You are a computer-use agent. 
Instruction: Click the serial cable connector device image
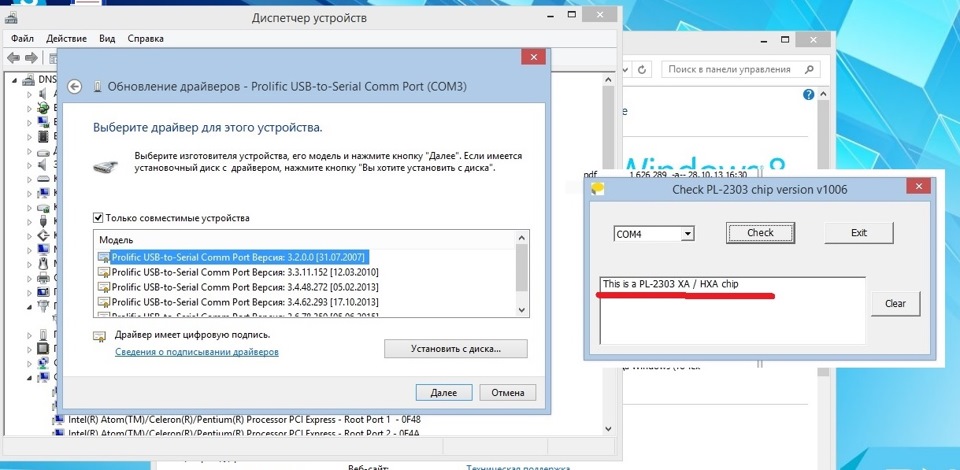(107, 165)
